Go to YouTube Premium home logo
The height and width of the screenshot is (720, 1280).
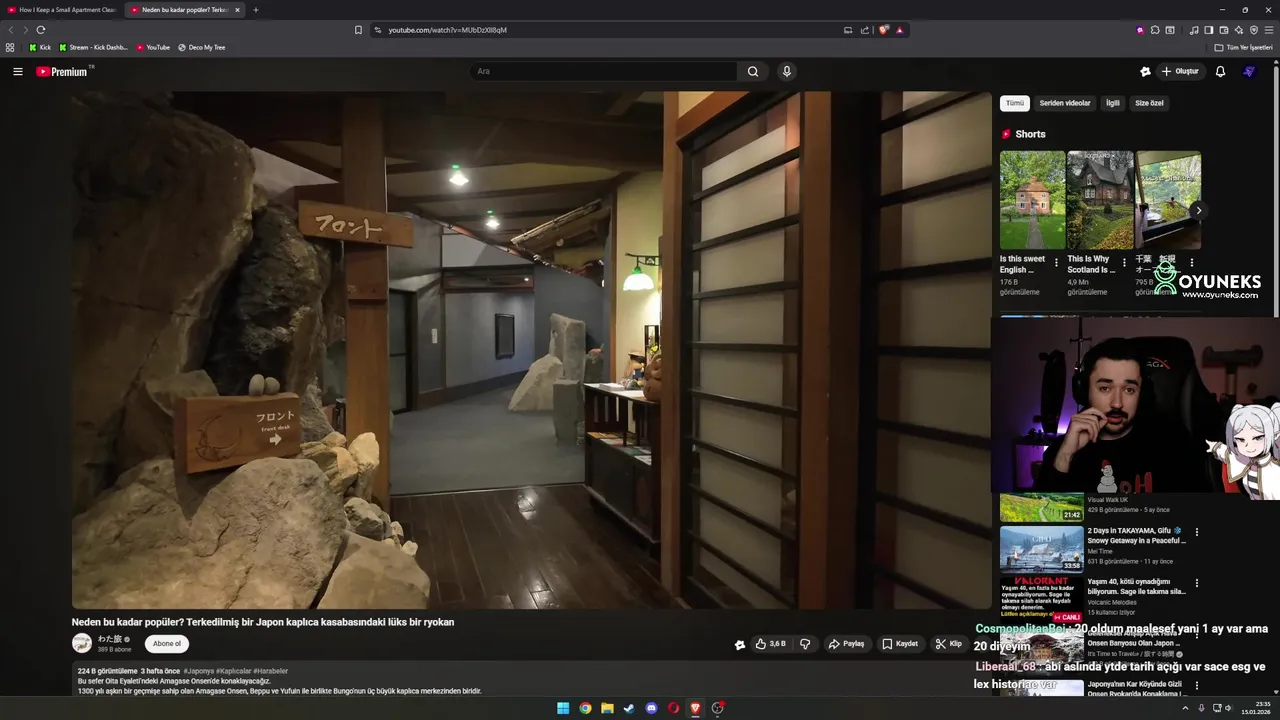tap(62, 71)
